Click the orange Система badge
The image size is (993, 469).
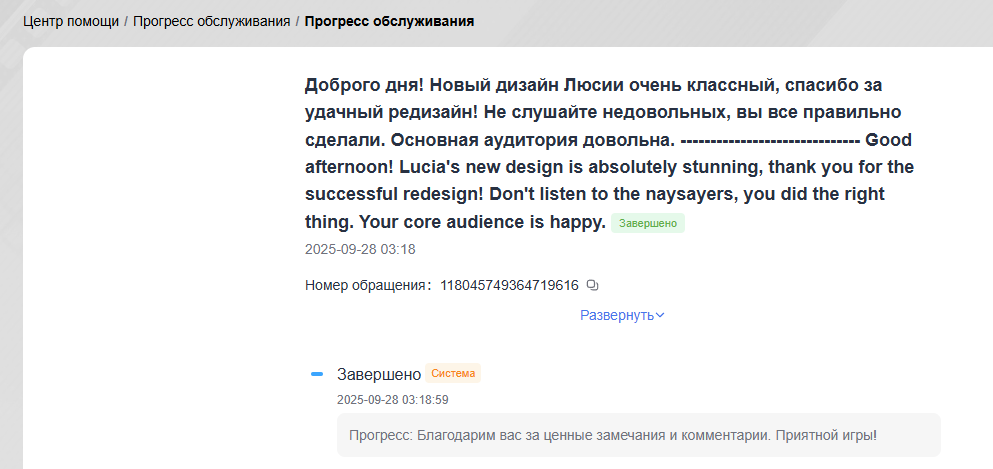pyautogui.click(x=453, y=374)
